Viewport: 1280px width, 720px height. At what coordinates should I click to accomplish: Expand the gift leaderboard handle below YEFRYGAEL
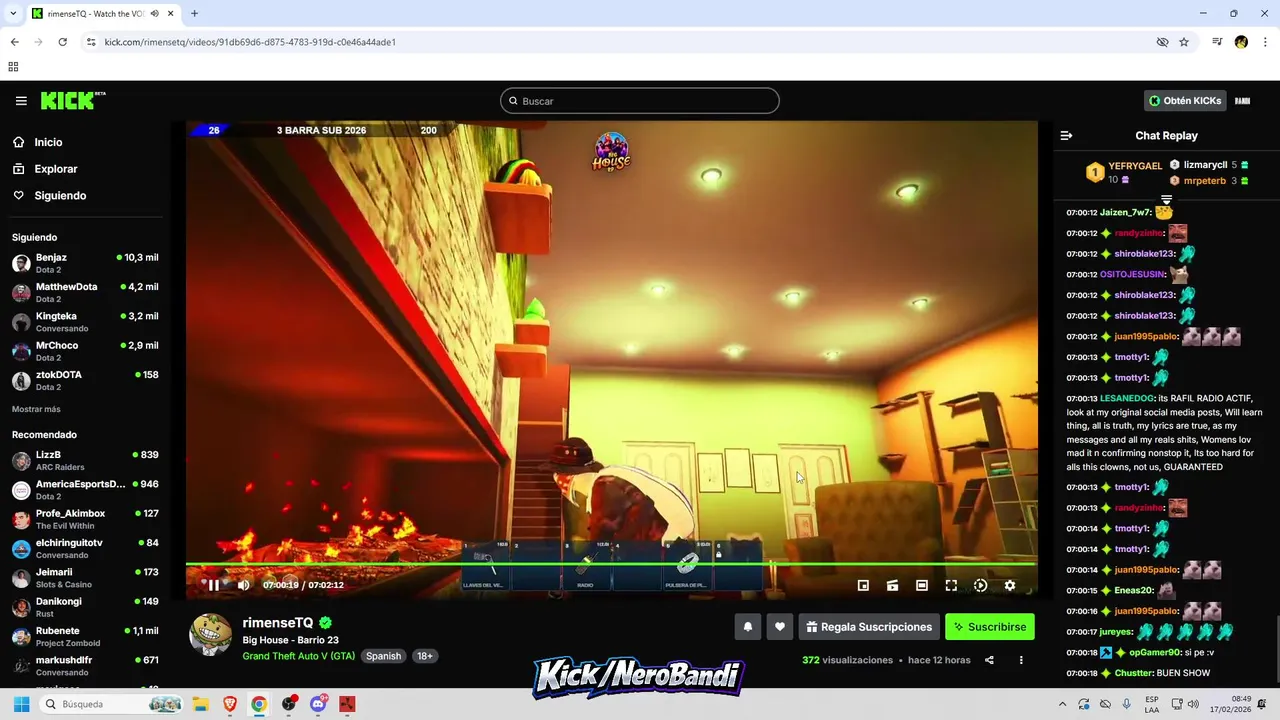1166,199
